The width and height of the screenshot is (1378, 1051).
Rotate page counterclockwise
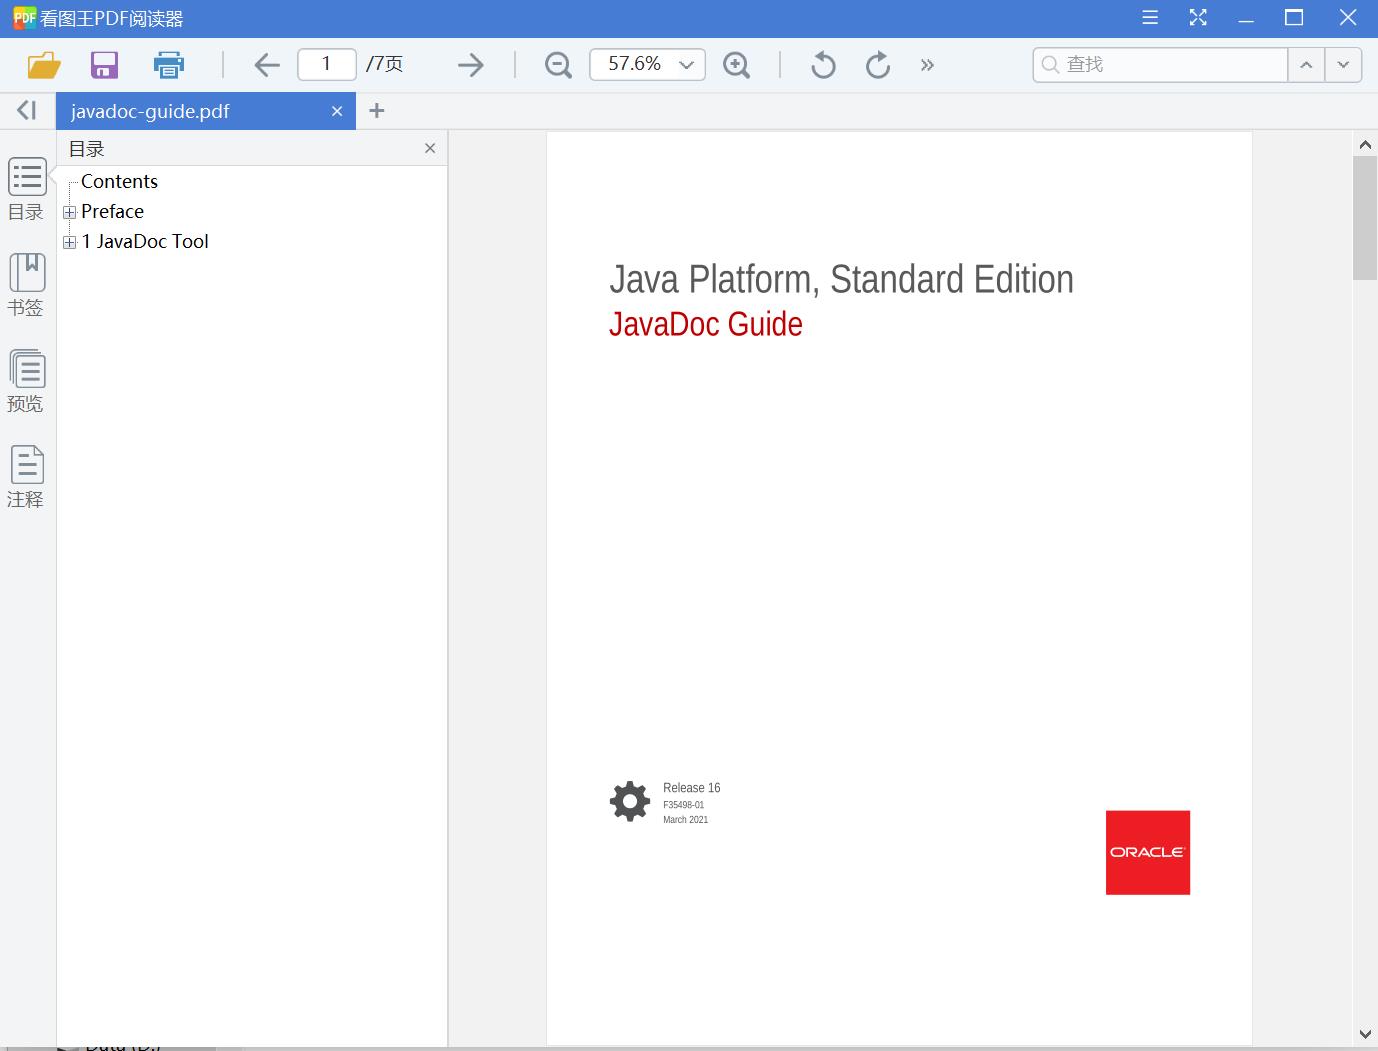pos(823,65)
